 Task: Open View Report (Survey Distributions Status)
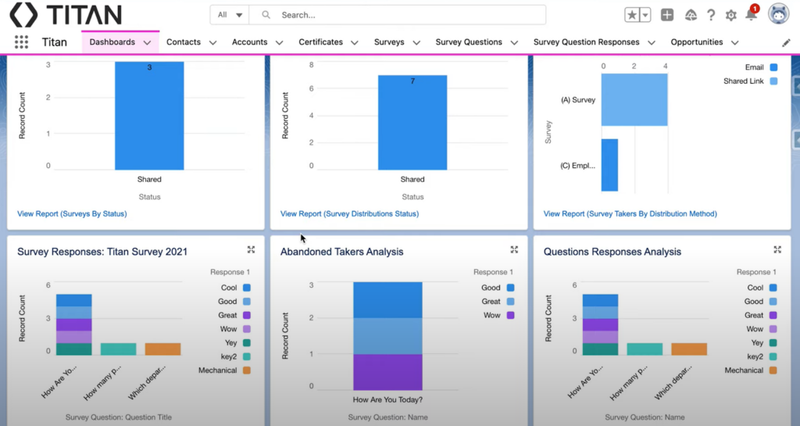(349, 214)
